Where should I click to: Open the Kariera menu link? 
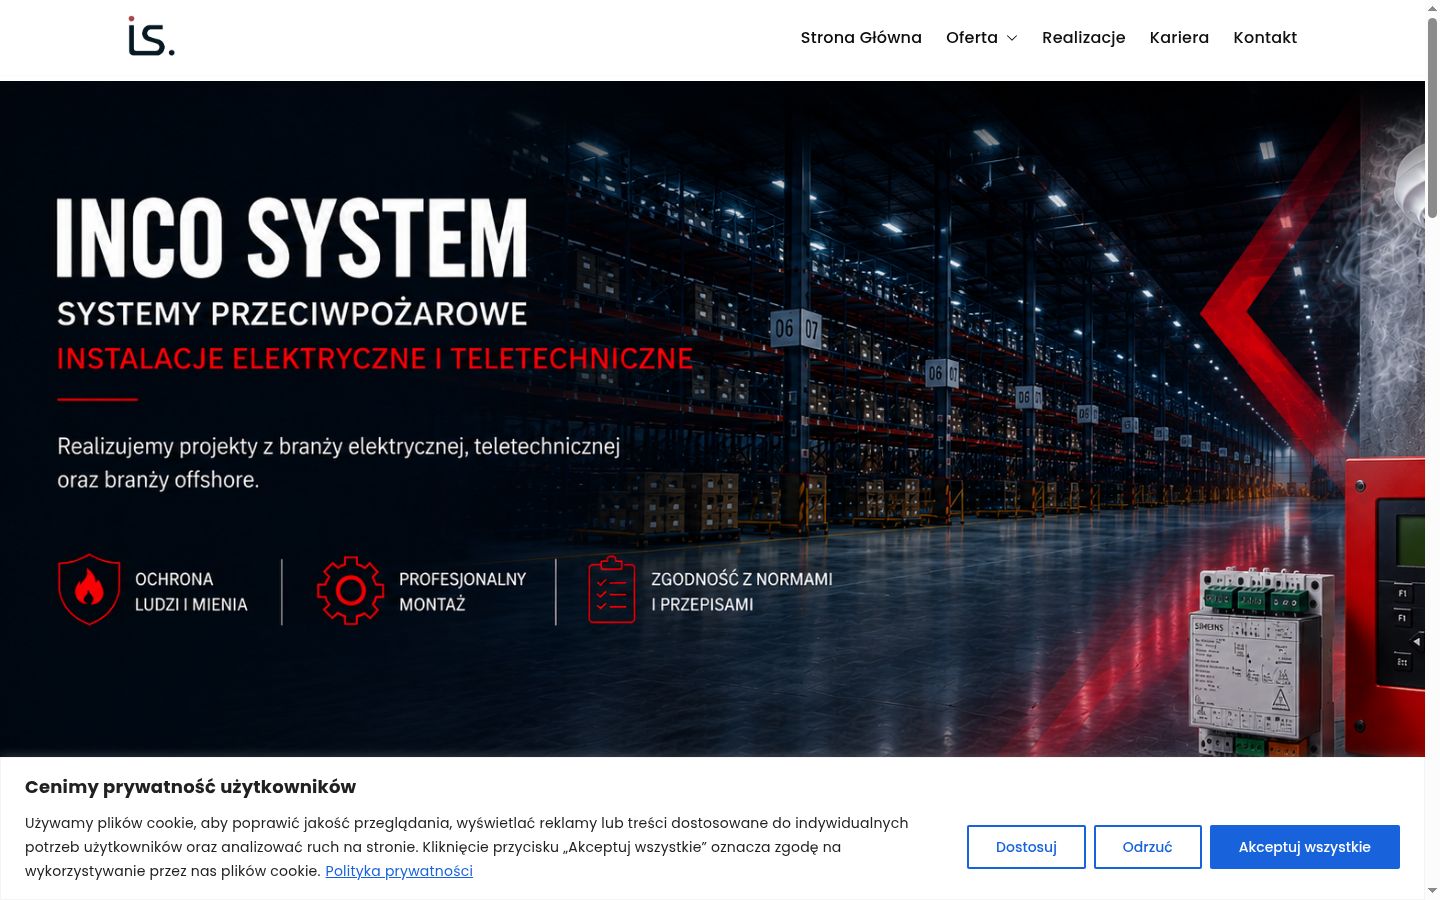[x=1179, y=38]
